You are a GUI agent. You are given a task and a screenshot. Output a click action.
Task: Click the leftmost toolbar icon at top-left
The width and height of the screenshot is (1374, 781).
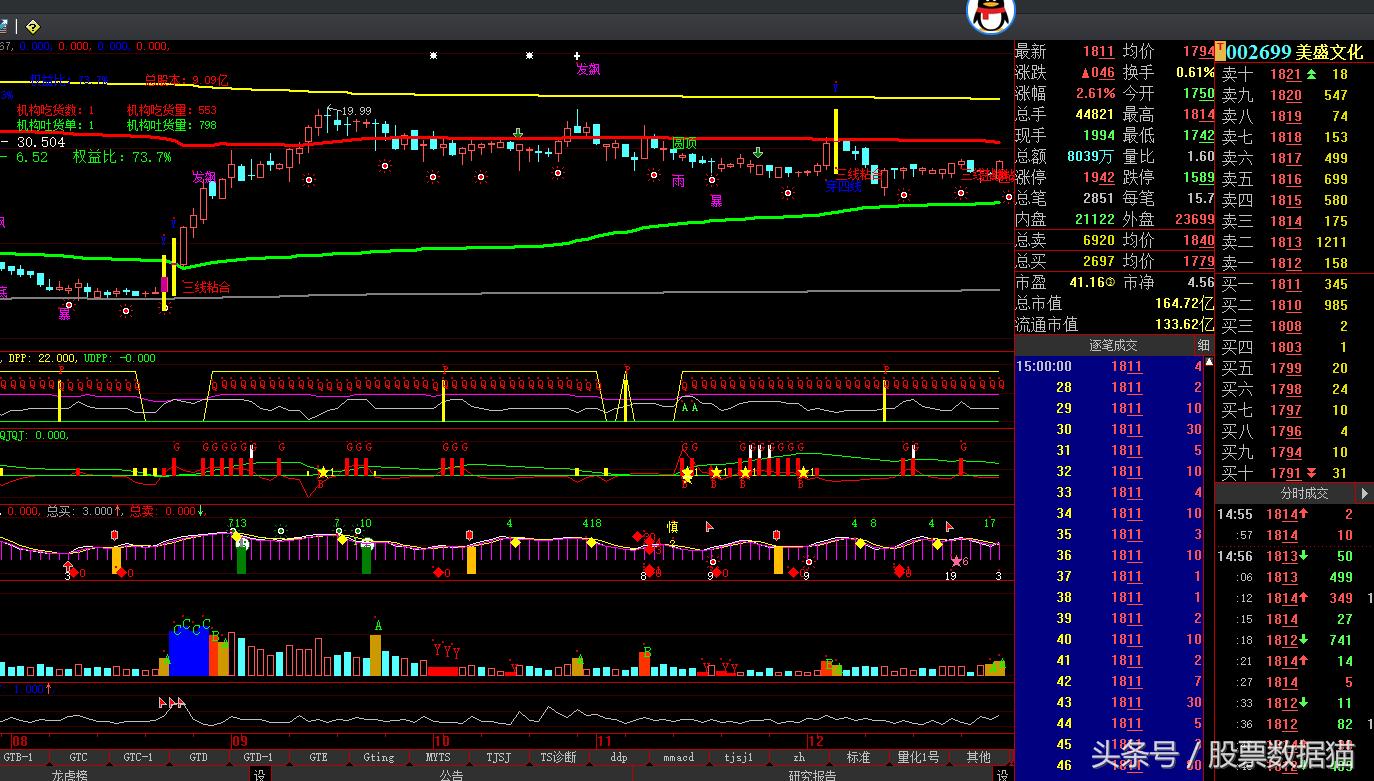pyautogui.click(x=4, y=26)
